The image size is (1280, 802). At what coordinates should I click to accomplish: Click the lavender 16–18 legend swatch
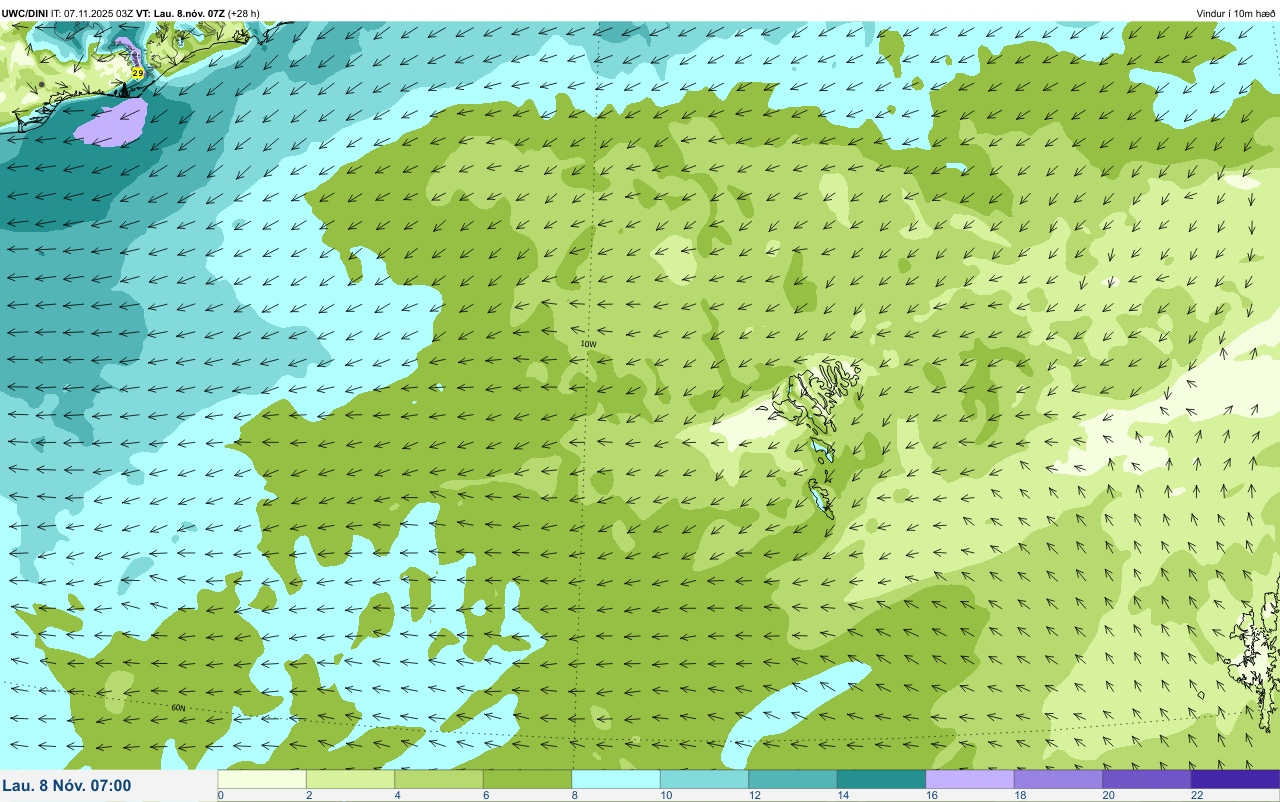click(970, 779)
